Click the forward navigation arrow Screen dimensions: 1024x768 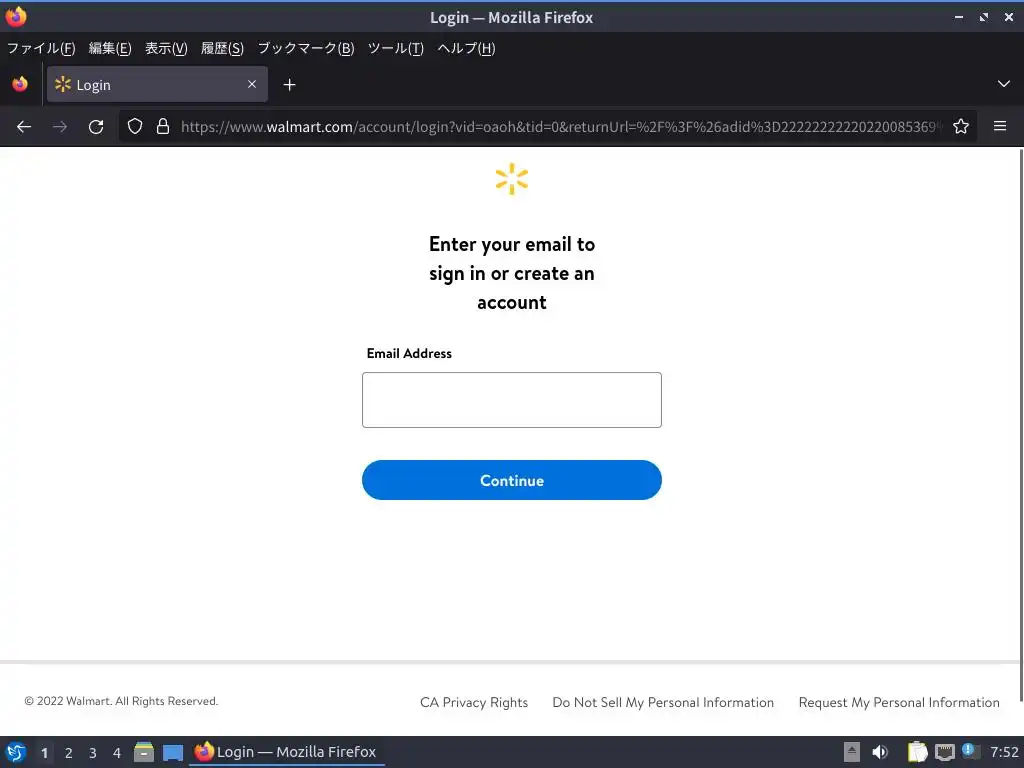(x=60, y=127)
